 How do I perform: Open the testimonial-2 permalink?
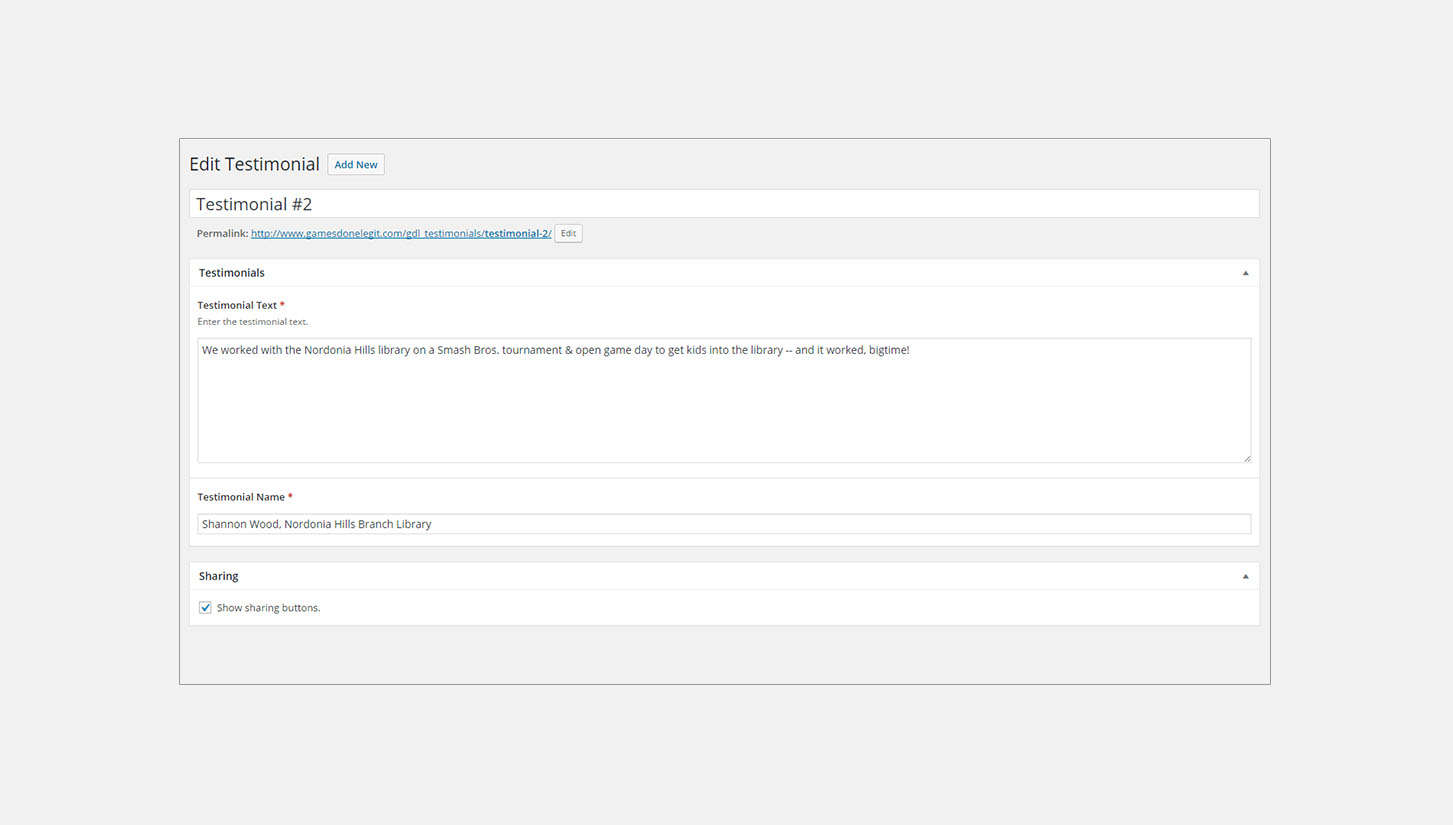click(400, 233)
